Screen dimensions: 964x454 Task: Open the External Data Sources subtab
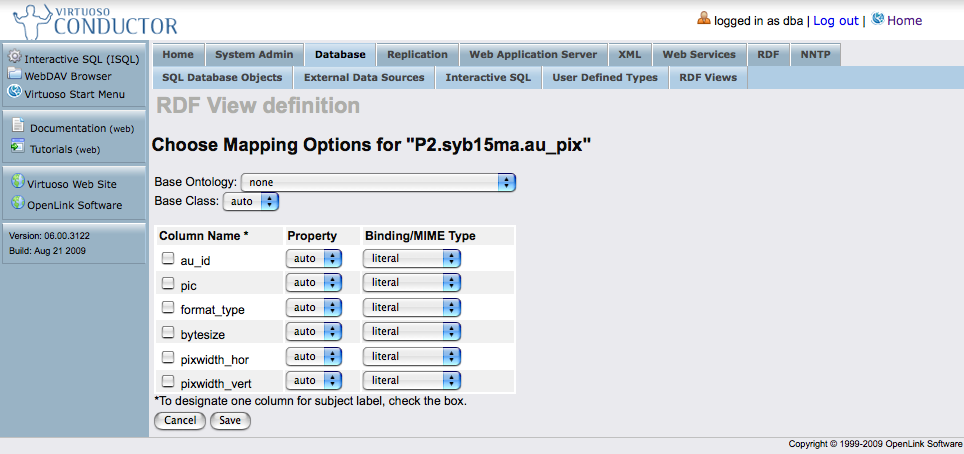[364, 77]
